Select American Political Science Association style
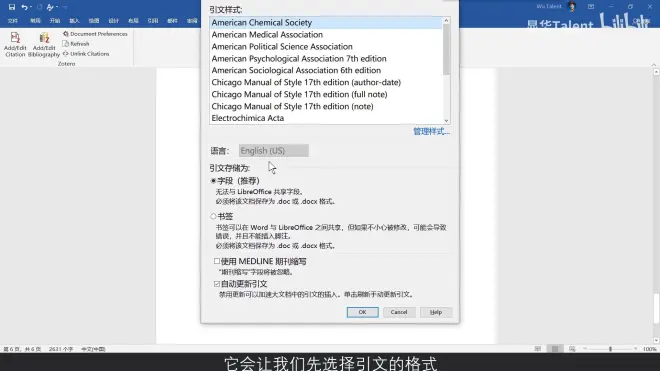 pyautogui.click(x=326, y=47)
